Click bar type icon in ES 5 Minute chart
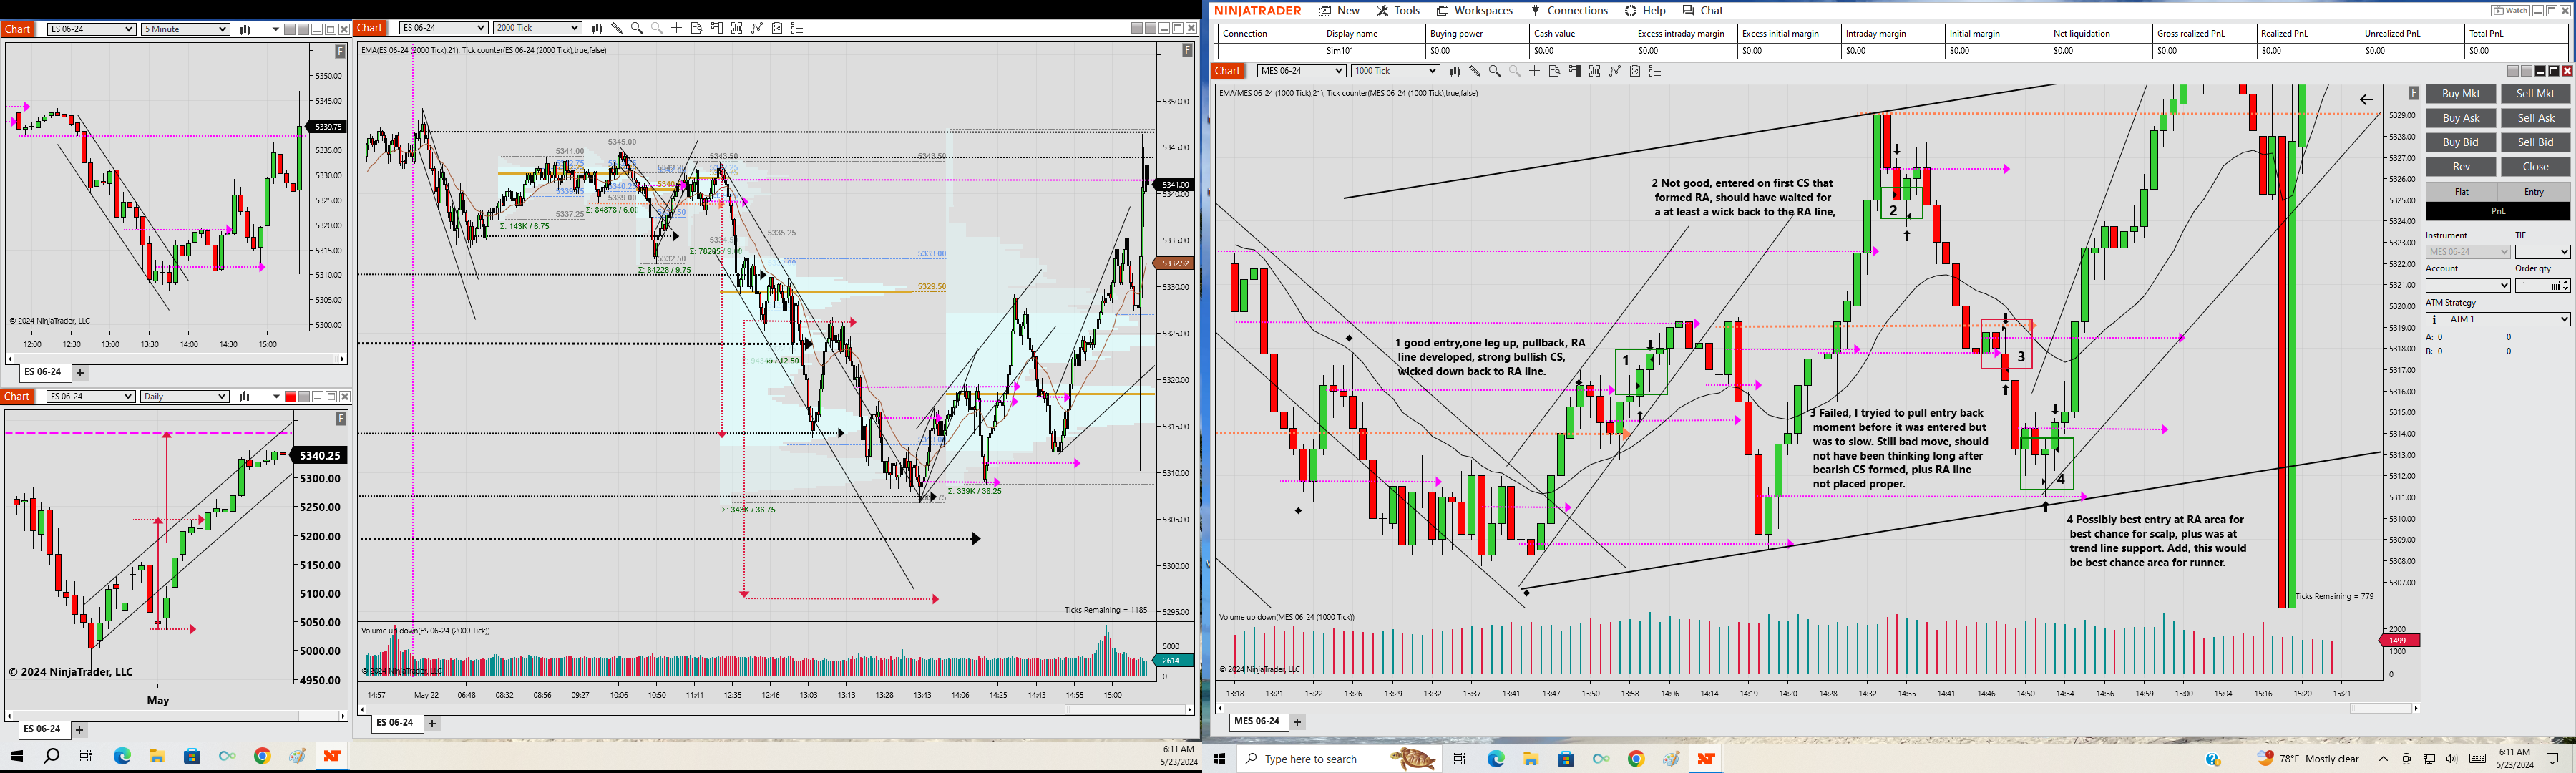Image resolution: width=2576 pixels, height=773 pixels. [245, 29]
